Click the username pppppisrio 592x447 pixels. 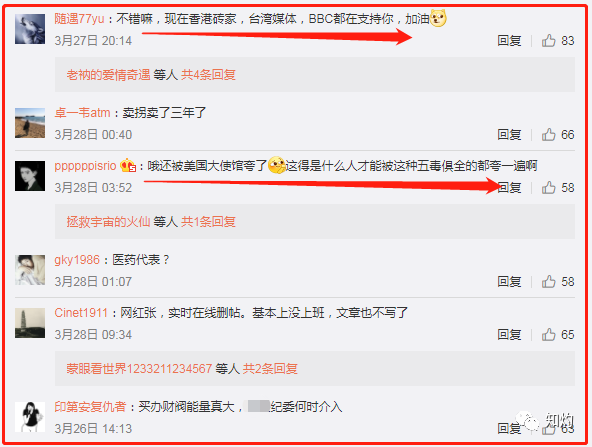point(85,166)
